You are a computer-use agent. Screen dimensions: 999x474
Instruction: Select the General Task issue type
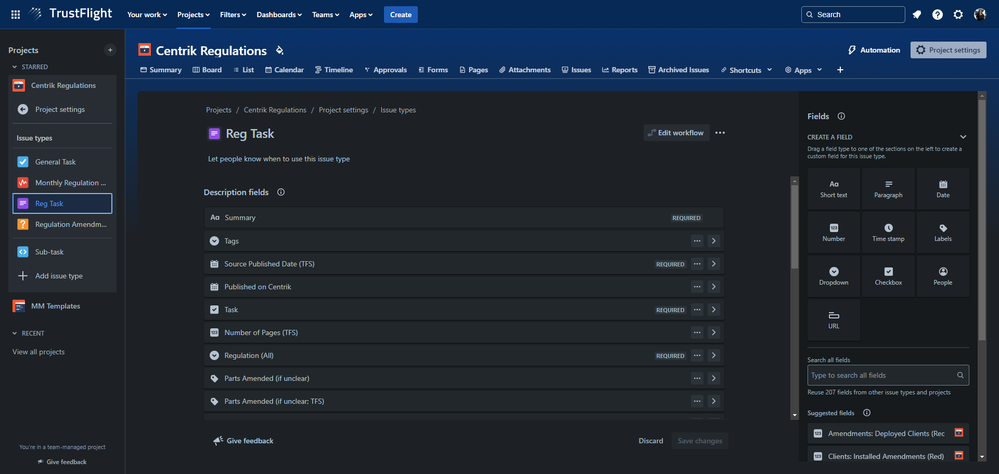tap(62, 162)
